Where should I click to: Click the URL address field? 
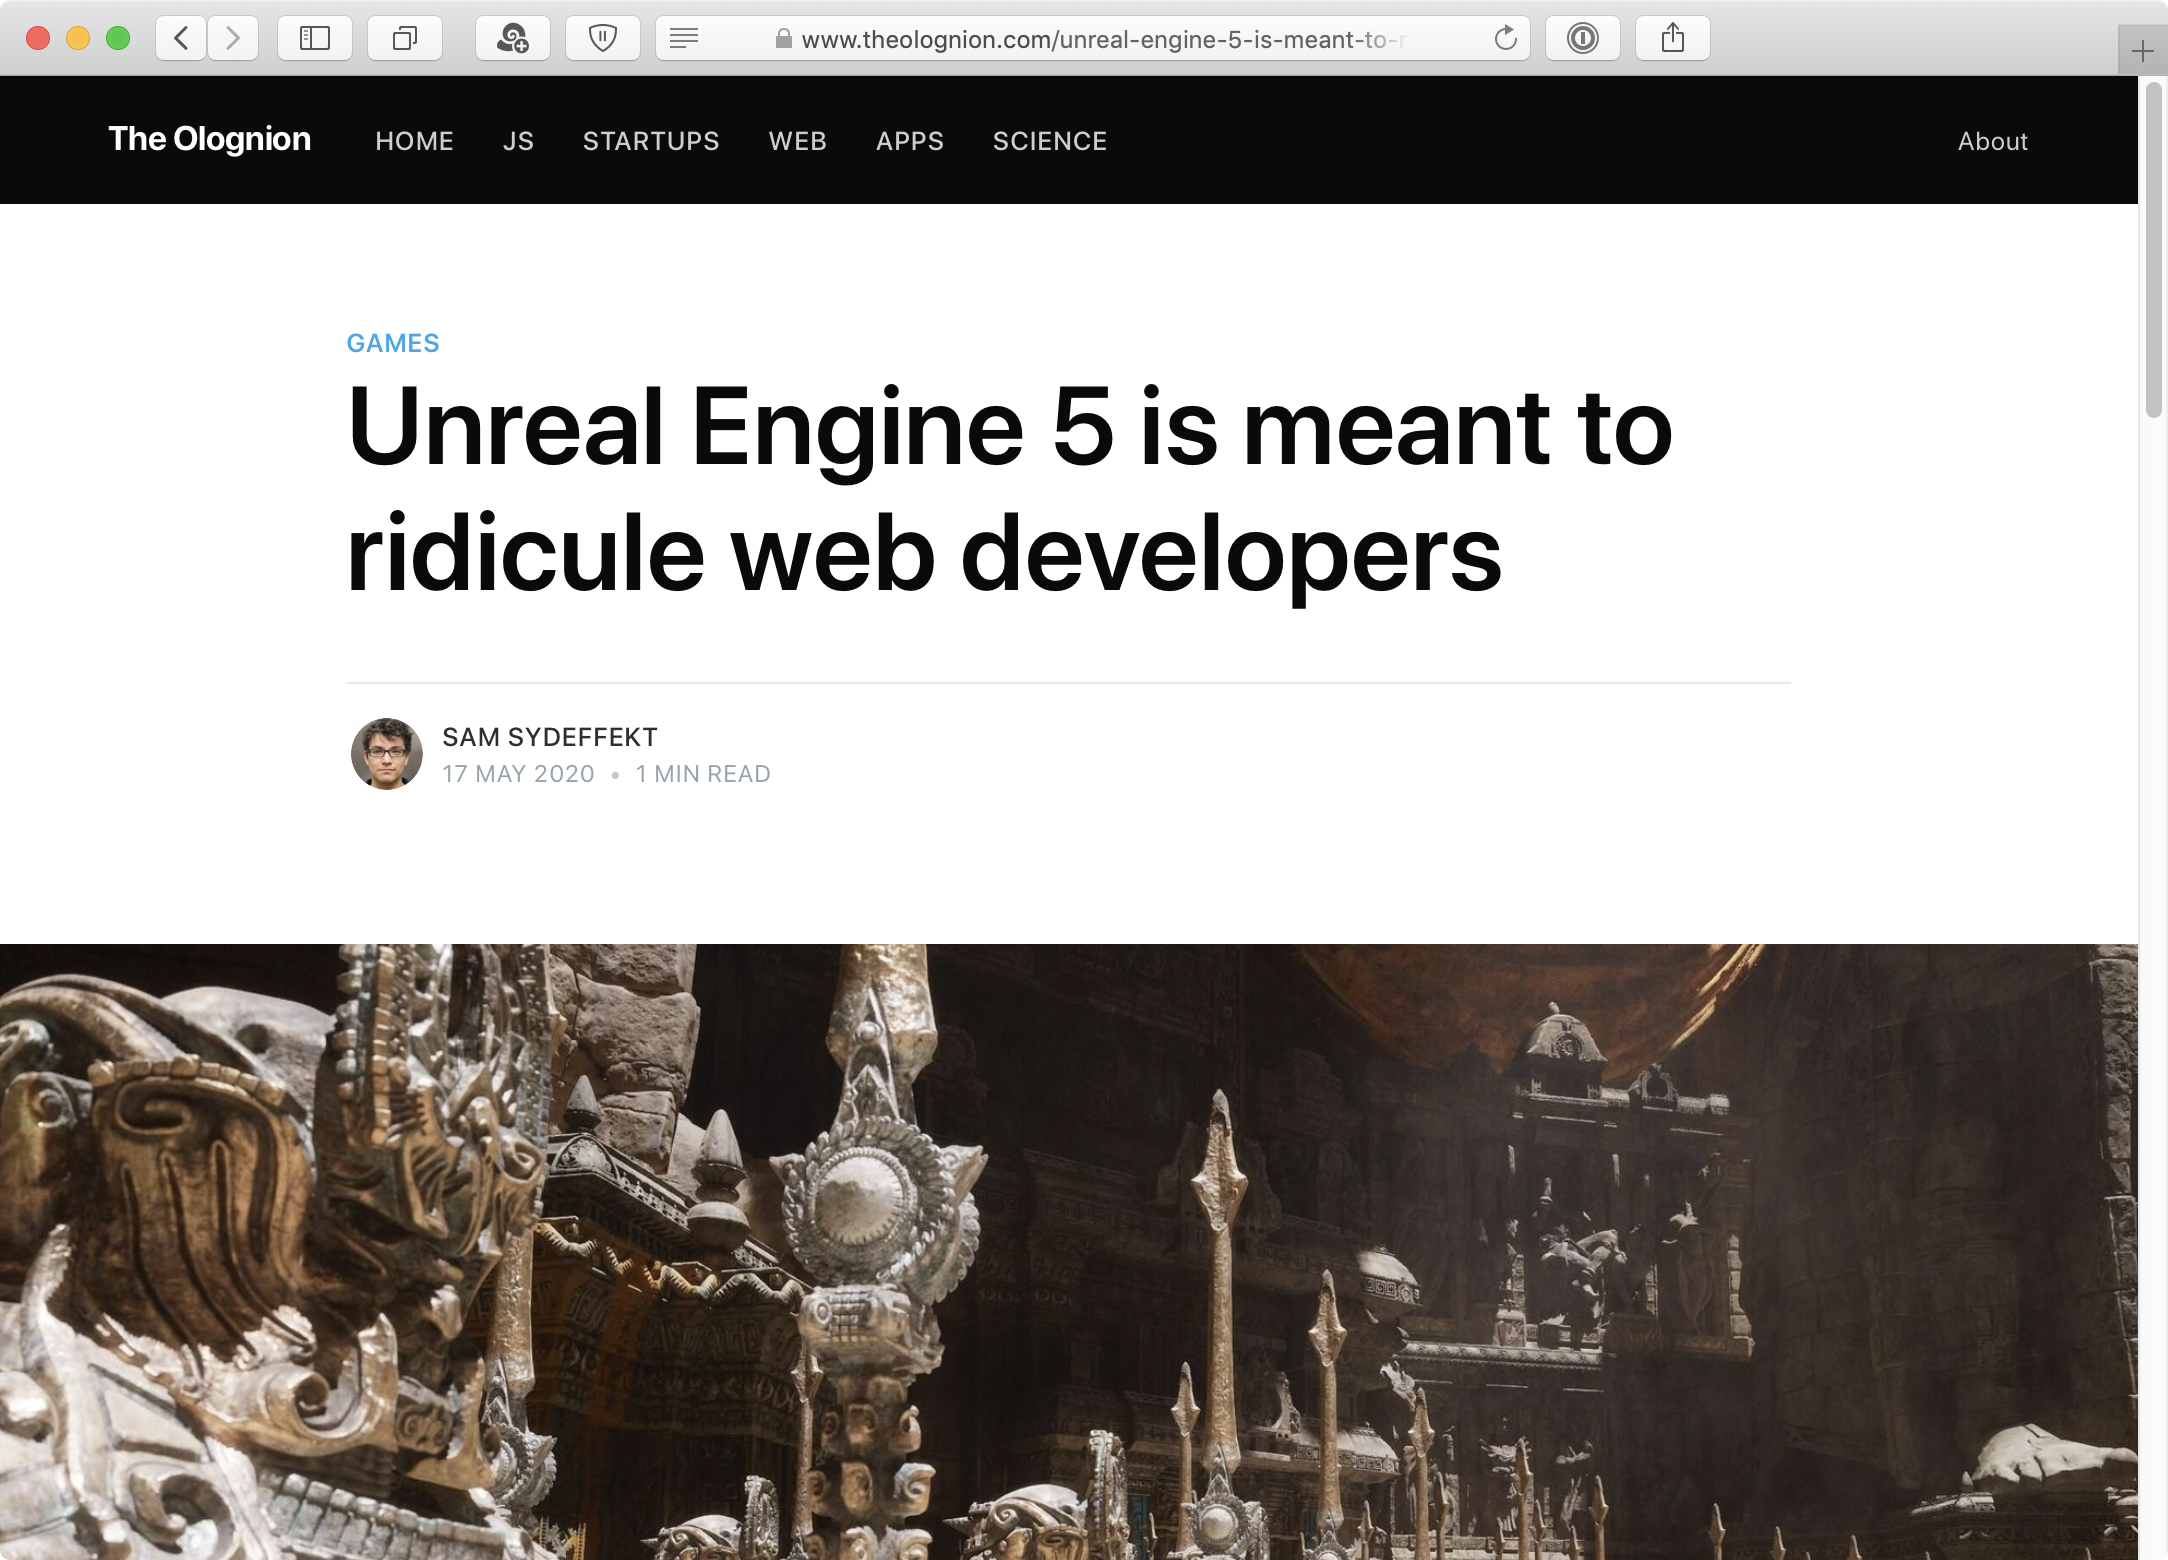click(1100, 39)
